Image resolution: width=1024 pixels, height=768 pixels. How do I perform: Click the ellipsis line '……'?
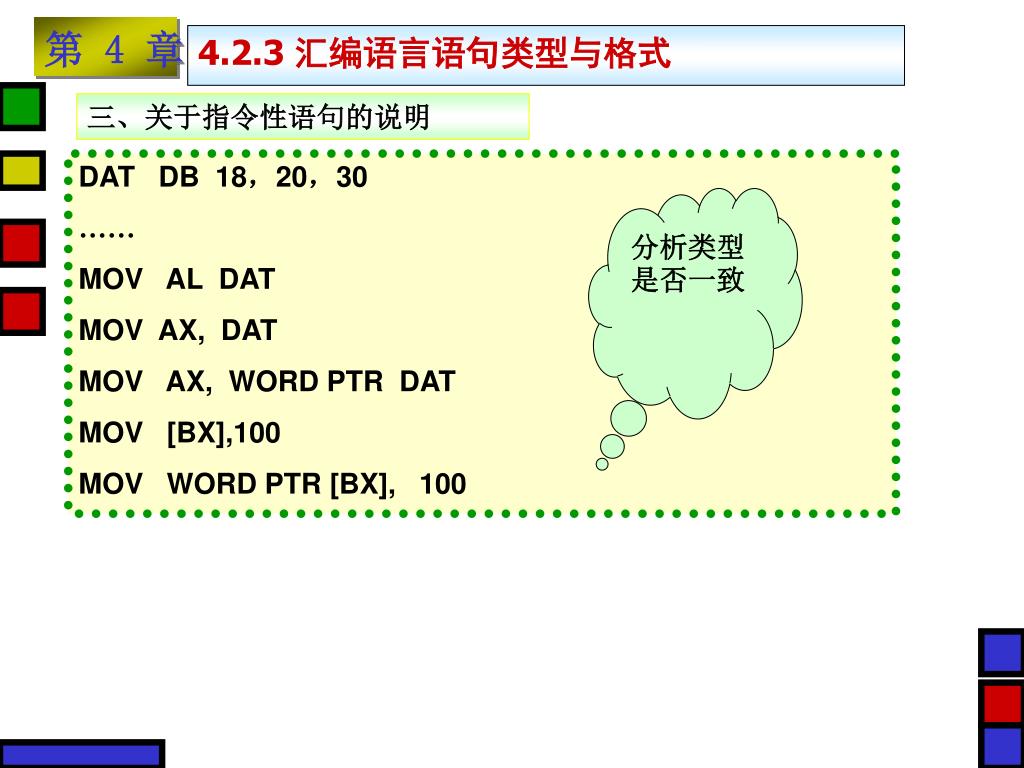point(106,232)
